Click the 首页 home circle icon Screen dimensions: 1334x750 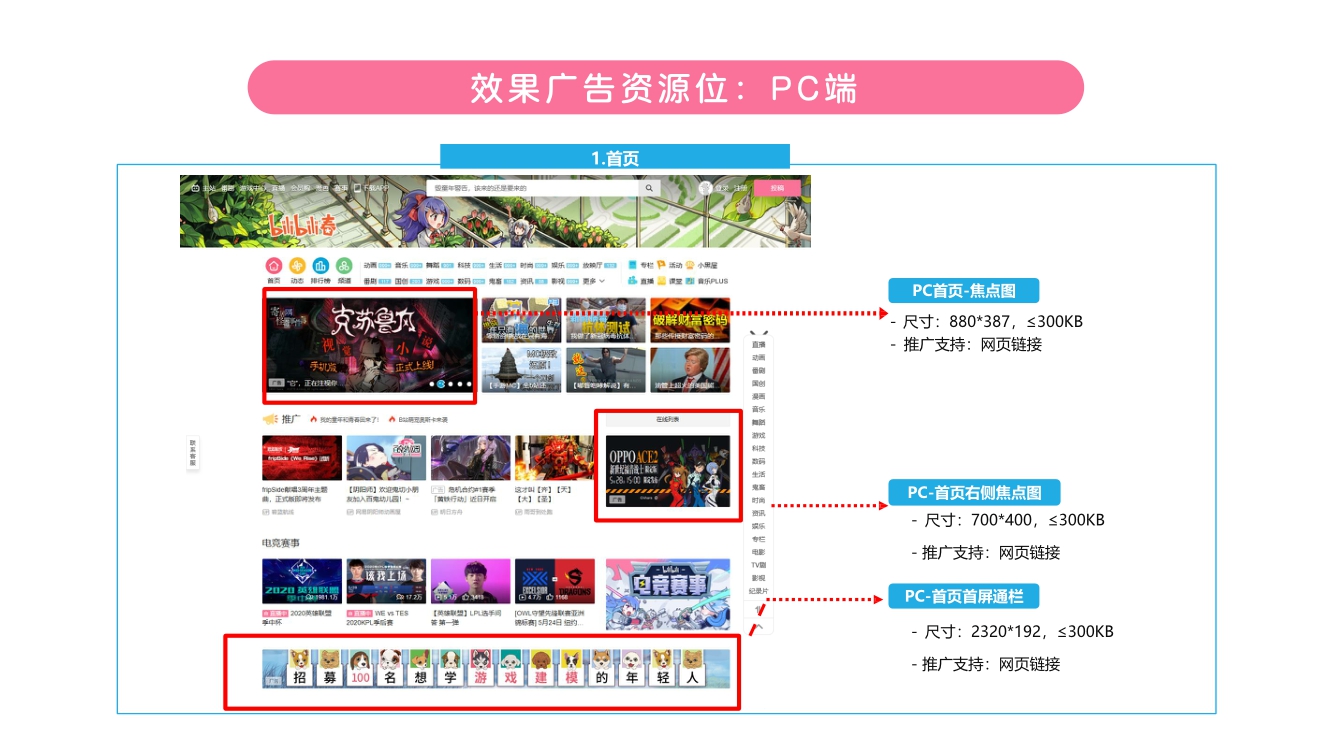tap(273, 266)
